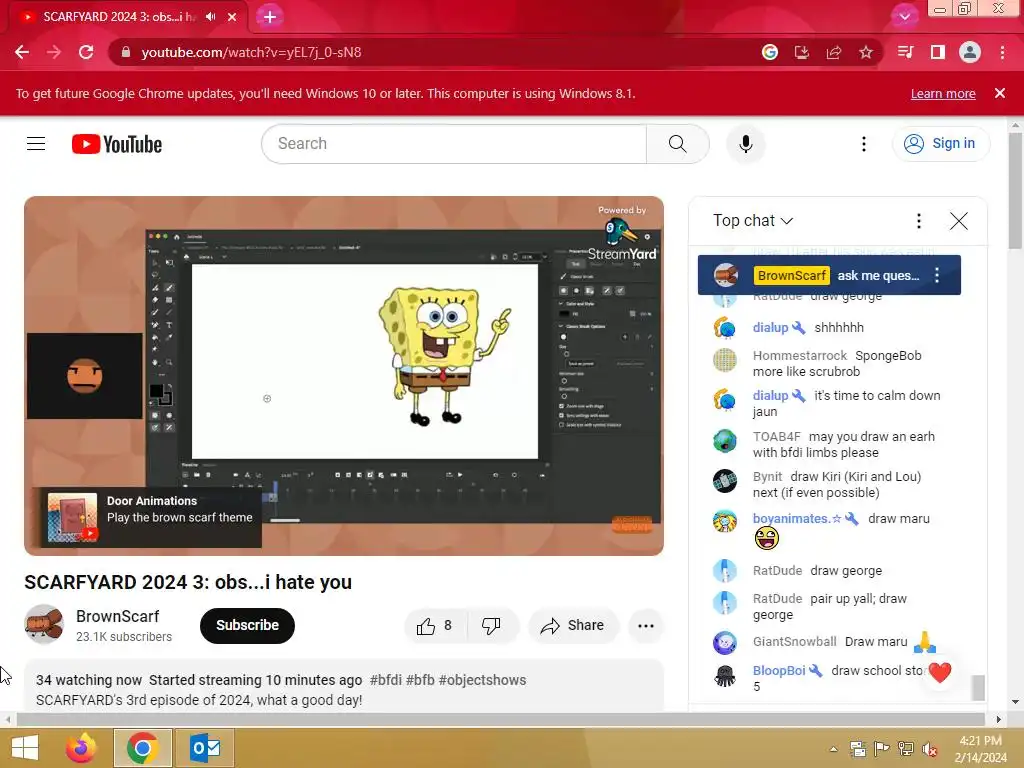1024x768 pixels.
Task: Click the install/download page icon in address bar
Action: pyautogui.click(x=802, y=52)
